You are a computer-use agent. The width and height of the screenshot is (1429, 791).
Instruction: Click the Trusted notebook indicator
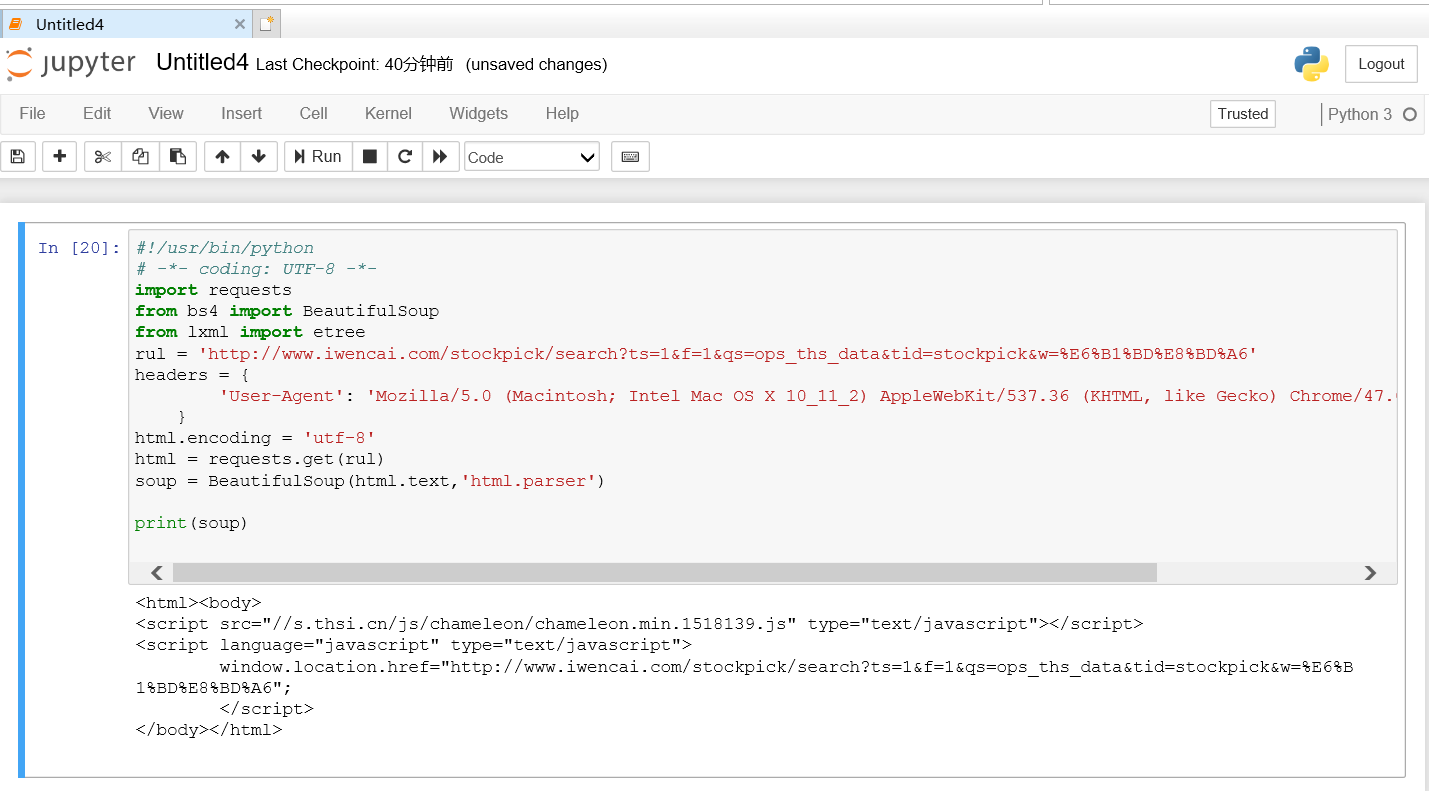[1243, 114]
